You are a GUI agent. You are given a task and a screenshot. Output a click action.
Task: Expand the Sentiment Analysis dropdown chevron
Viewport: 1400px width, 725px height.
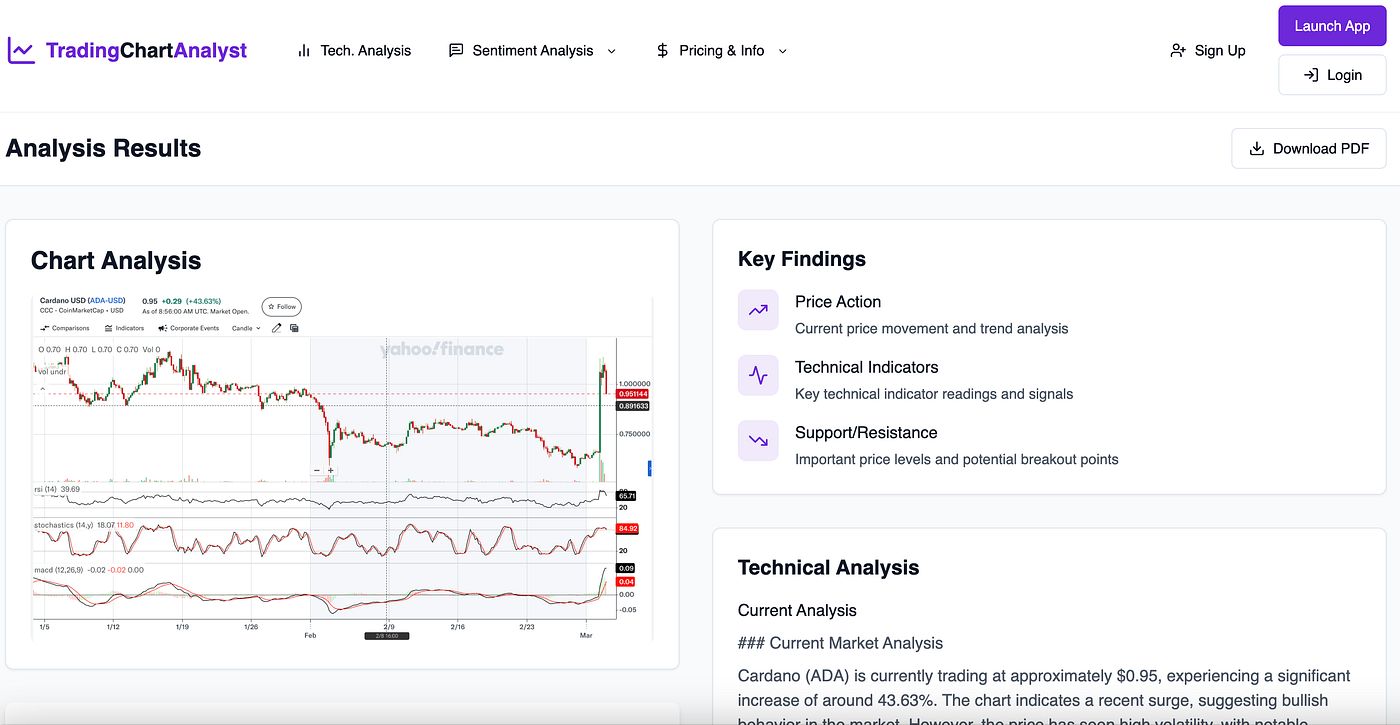coord(612,51)
